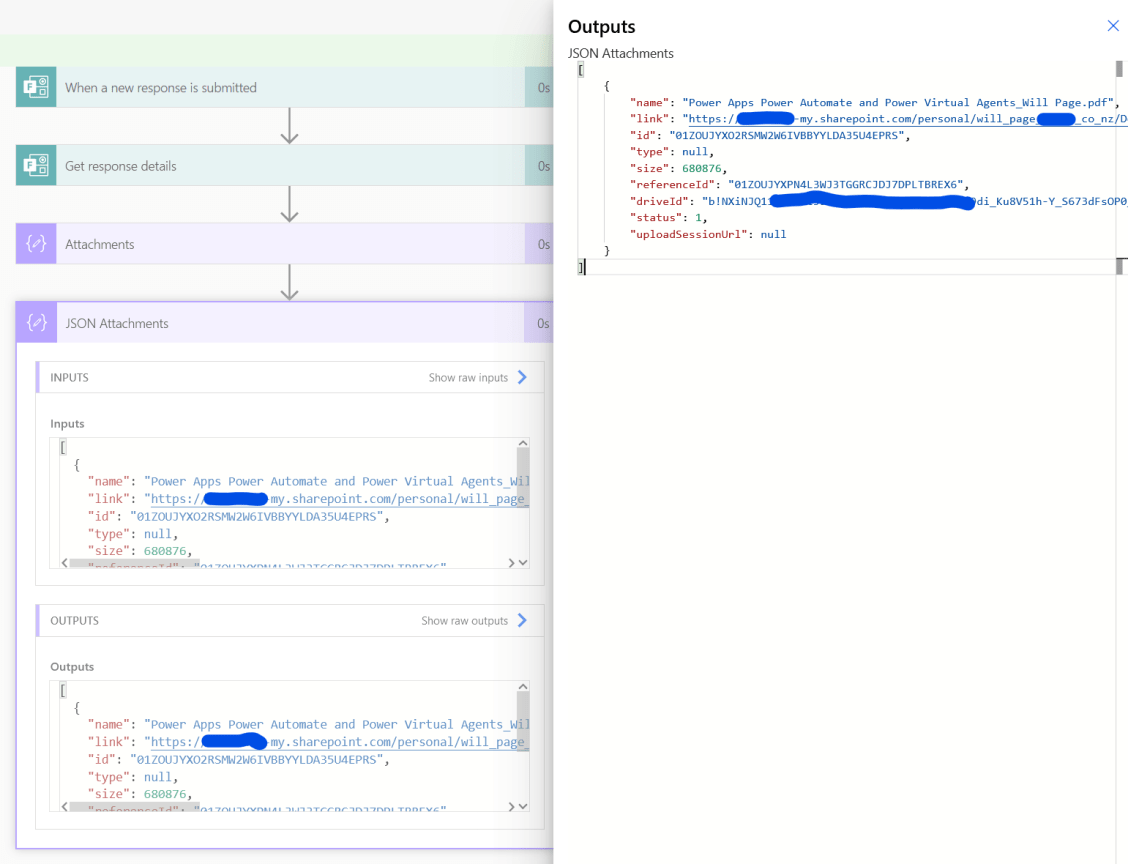
Task: Click the Compose icon on JSON Attachments
Action: [x=36, y=323]
